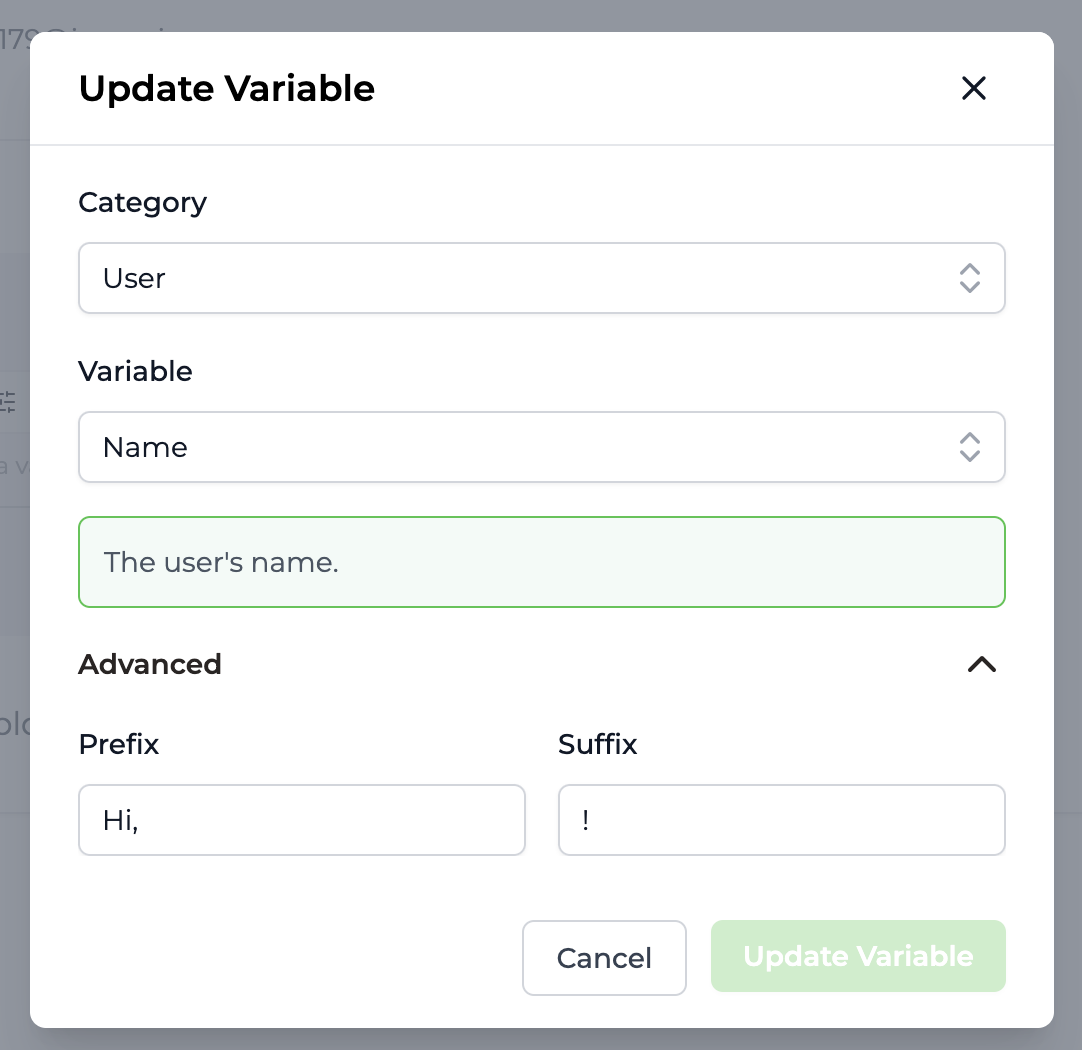Focus the Suffix field containing "!"
This screenshot has width=1082, height=1050.
tap(781, 820)
